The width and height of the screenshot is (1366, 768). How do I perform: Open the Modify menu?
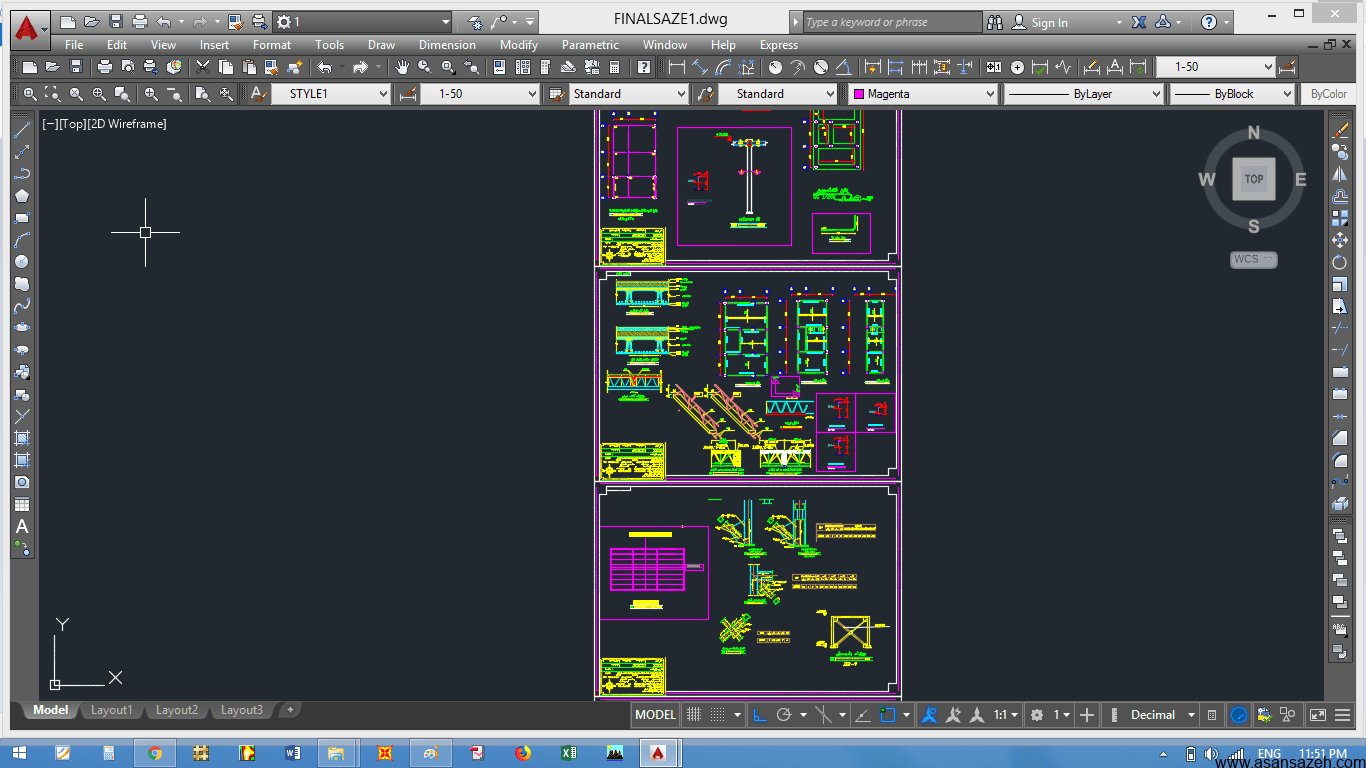pos(519,45)
